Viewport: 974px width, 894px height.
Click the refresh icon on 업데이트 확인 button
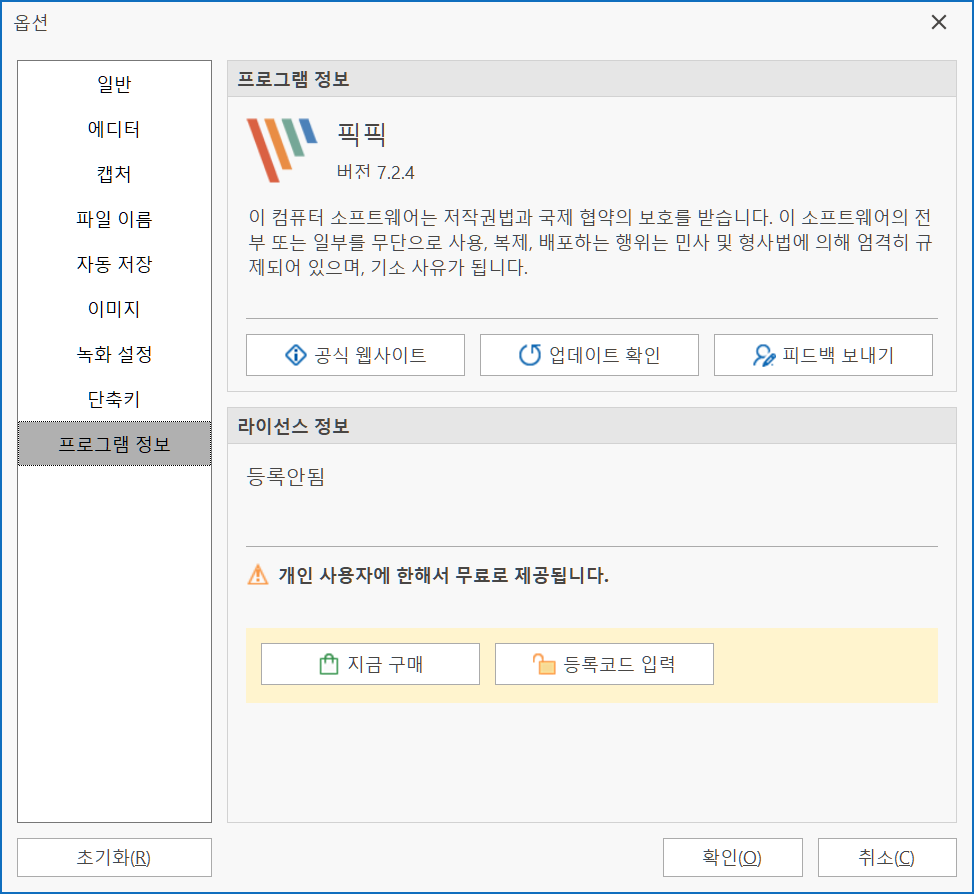click(x=530, y=355)
